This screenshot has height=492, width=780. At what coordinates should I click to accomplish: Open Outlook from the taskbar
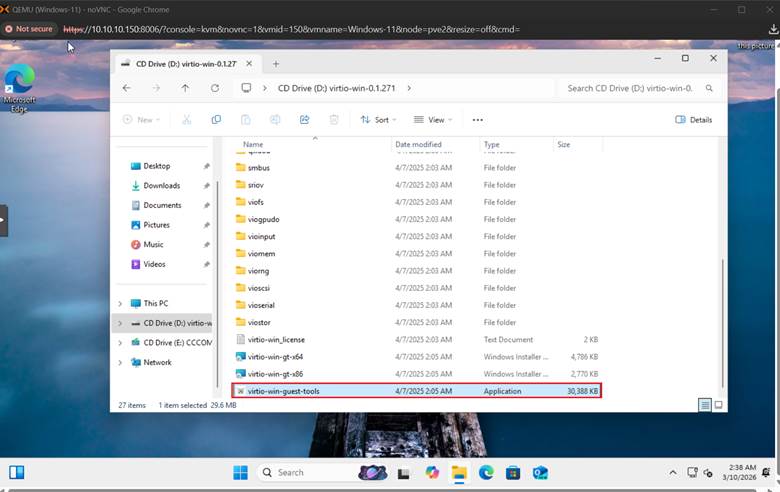click(x=540, y=472)
